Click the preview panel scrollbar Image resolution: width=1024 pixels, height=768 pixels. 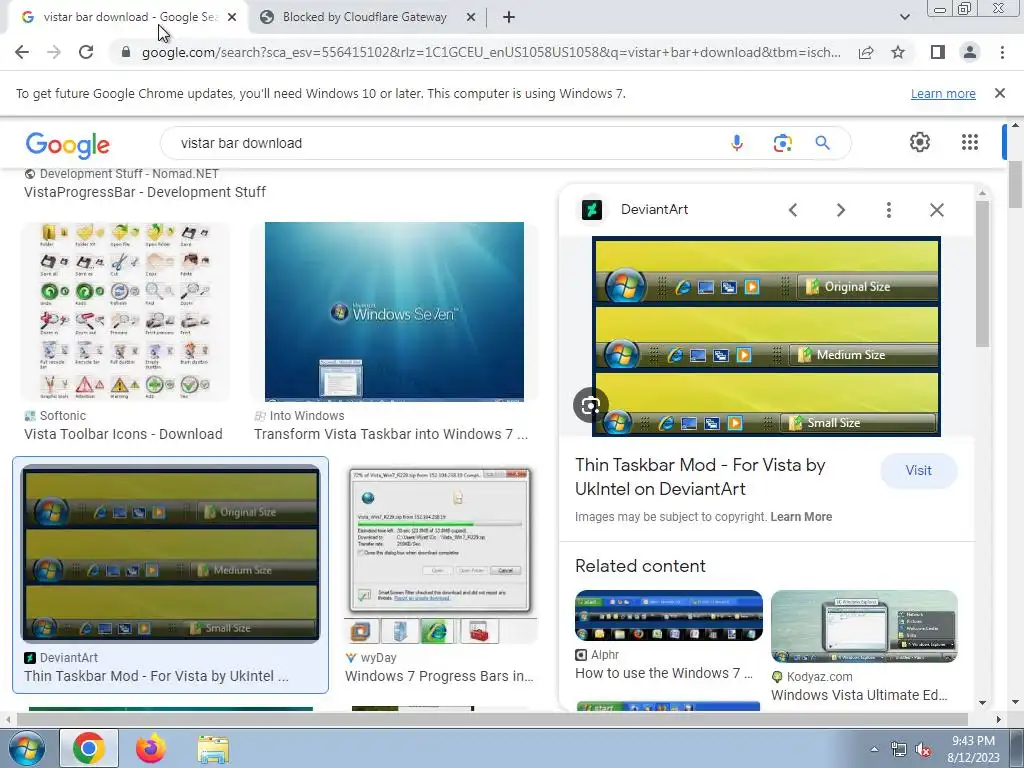pyautogui.click(x=982, y=274)
